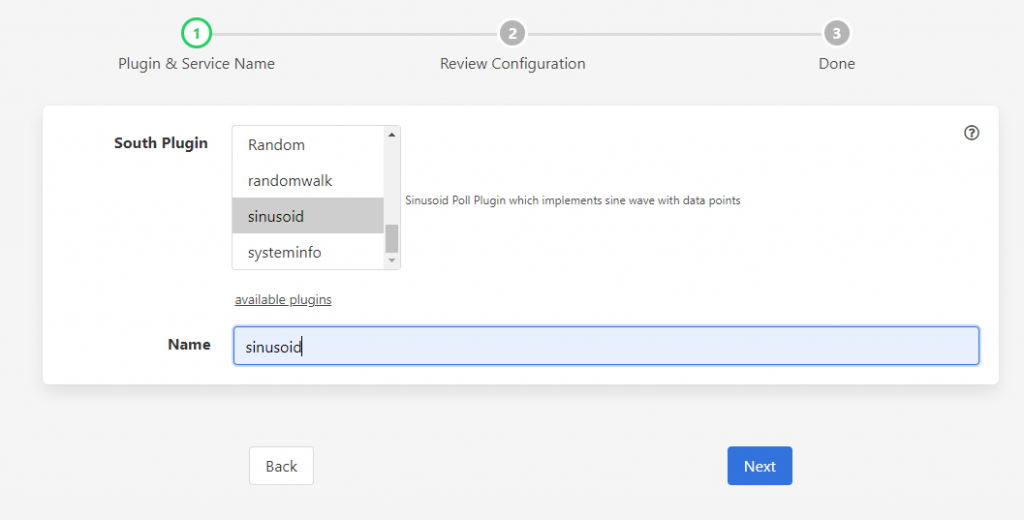Open the help question mark icon
The width and height of the screenshot is (1024, 520).
(x=971, y=133)
